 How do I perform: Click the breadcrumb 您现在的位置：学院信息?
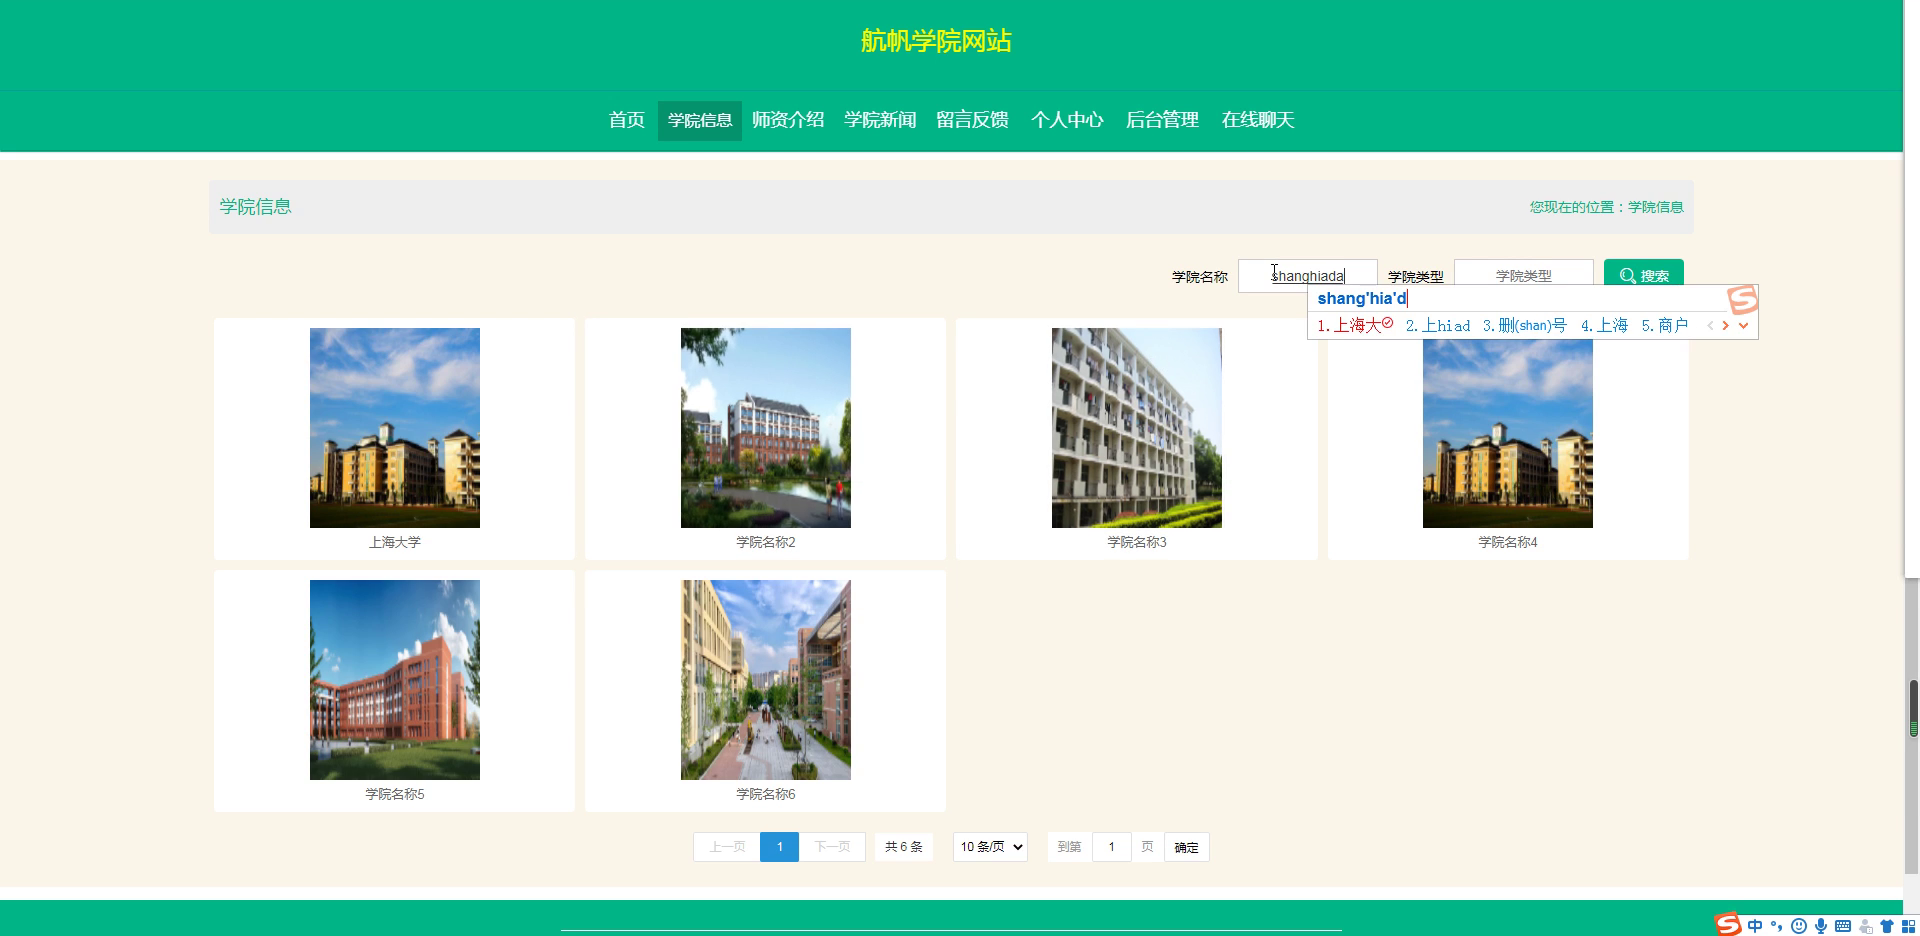[x=1606, y=207]
